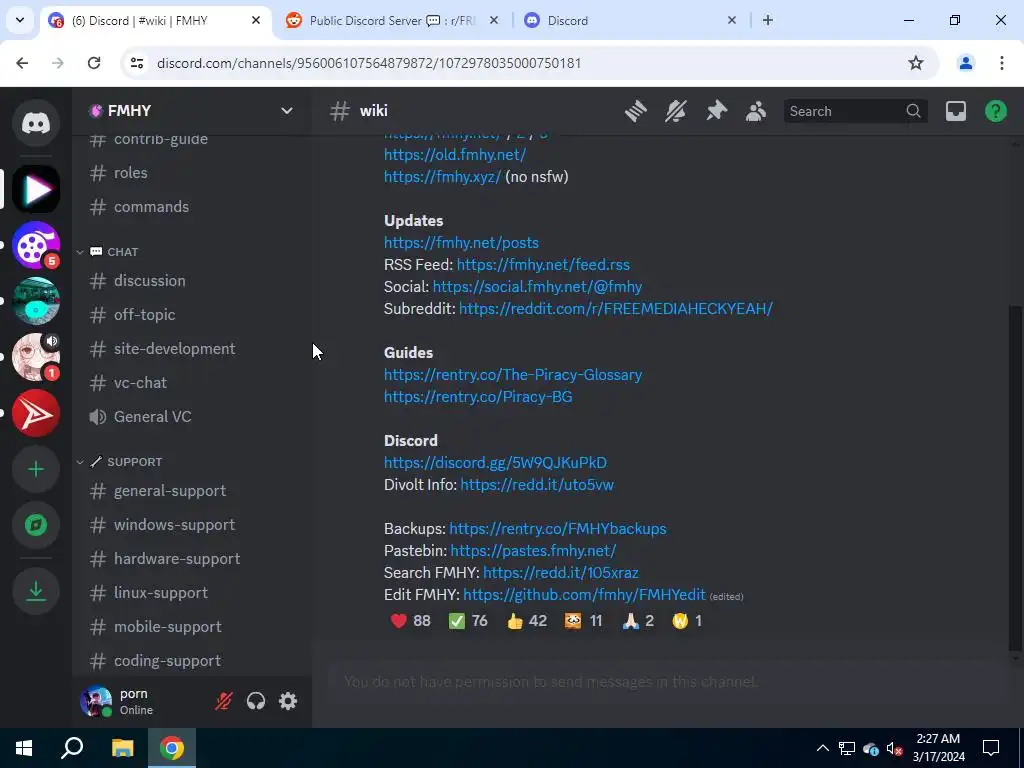Unmute the microphone in user panel
This screenshot has width=1024, height=768.
(x=224, y=701)
